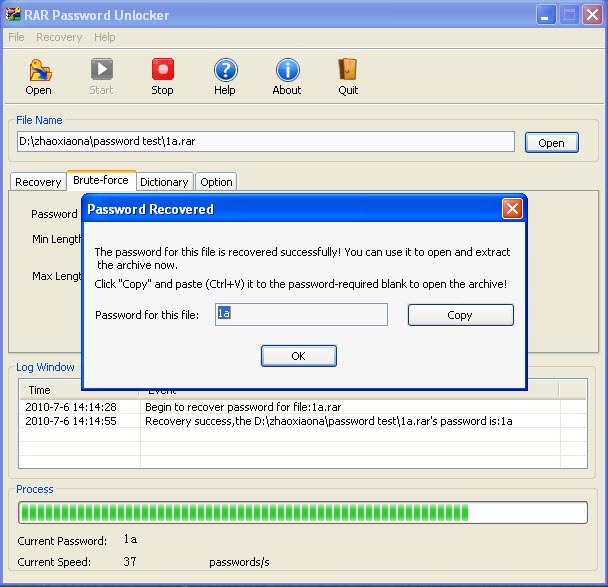This screenshot has height=587, width=608.
Task: Switch to the Recovery tab
Action: [38, 182]
